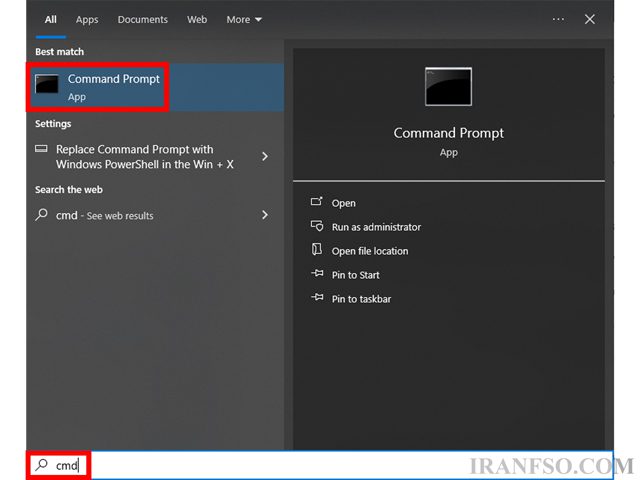The height and width of the screenshot is (480, 640).
Task: Switch to the Web tab
Action: 197,20
